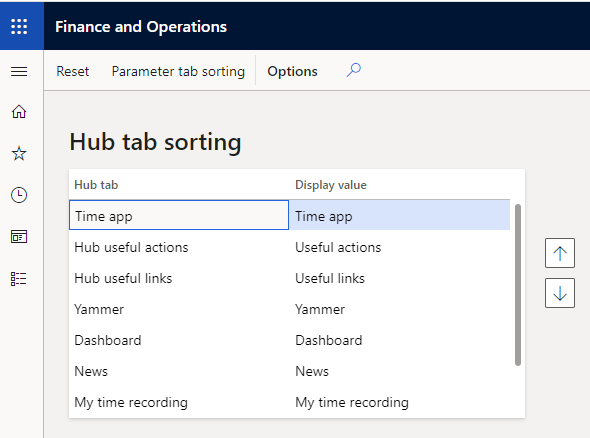
Task: Open the Favorites star icon
Action: point(19,154)
